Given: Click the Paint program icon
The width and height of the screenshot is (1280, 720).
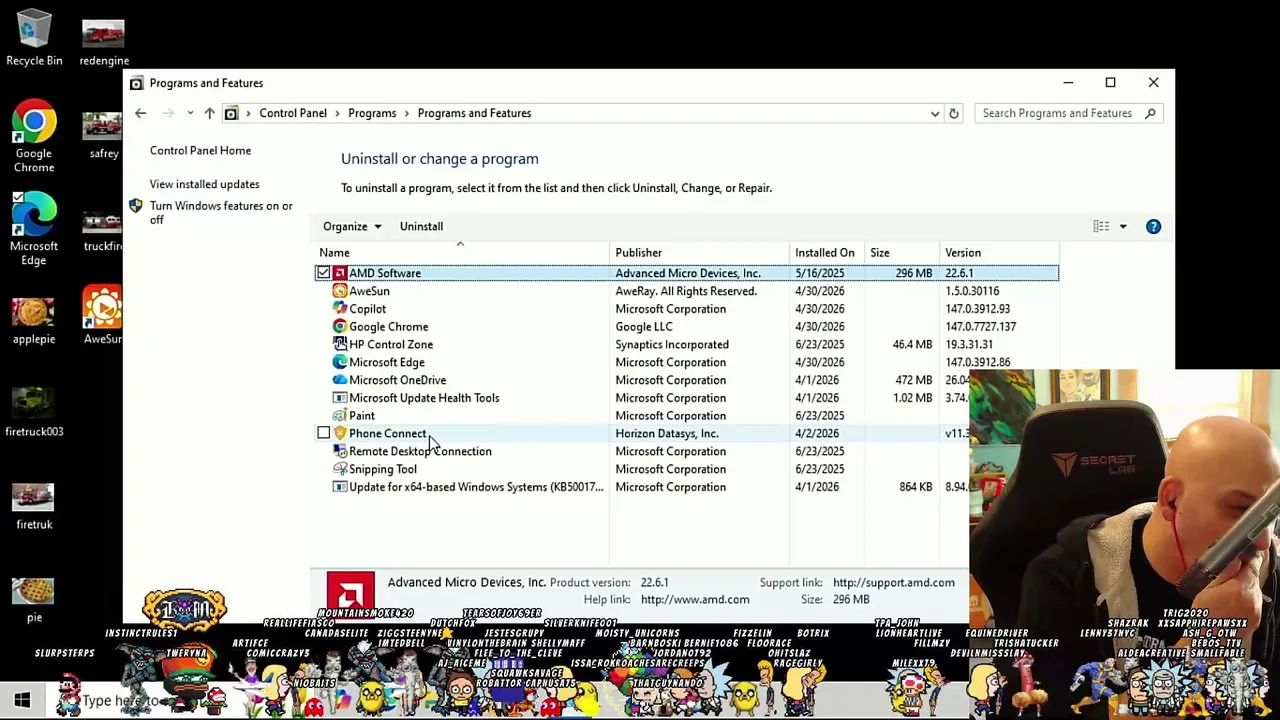Looking at the screenshot, I should click(340, 416).
